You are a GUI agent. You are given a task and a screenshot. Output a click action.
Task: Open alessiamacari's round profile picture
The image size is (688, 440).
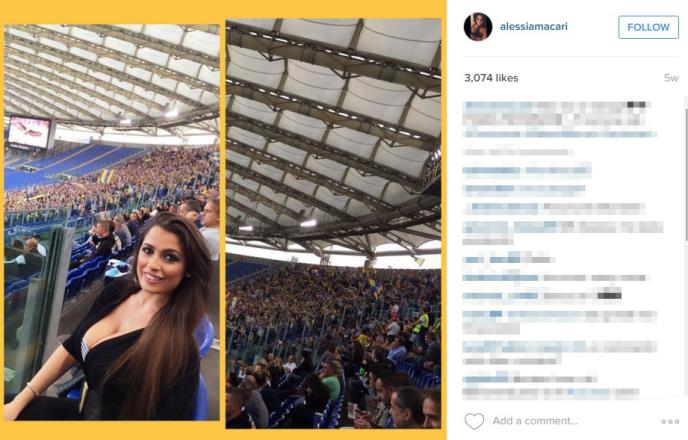(477, 27)
